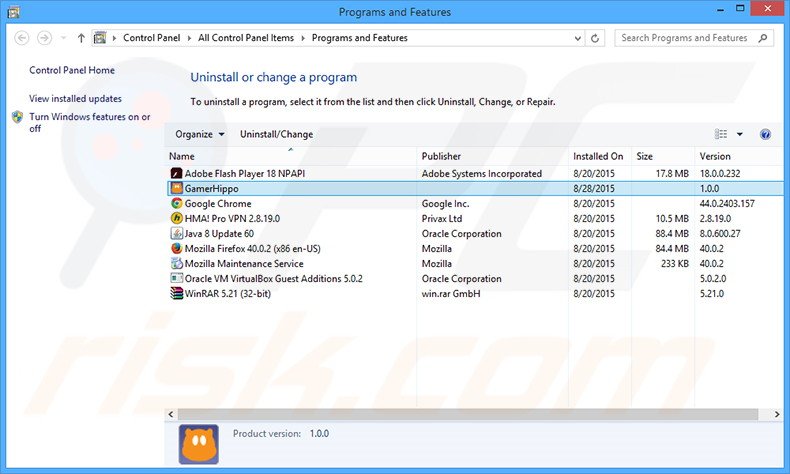Sort by the Size column header
This screenshot has height=474, width=790.
pos(663,156)
